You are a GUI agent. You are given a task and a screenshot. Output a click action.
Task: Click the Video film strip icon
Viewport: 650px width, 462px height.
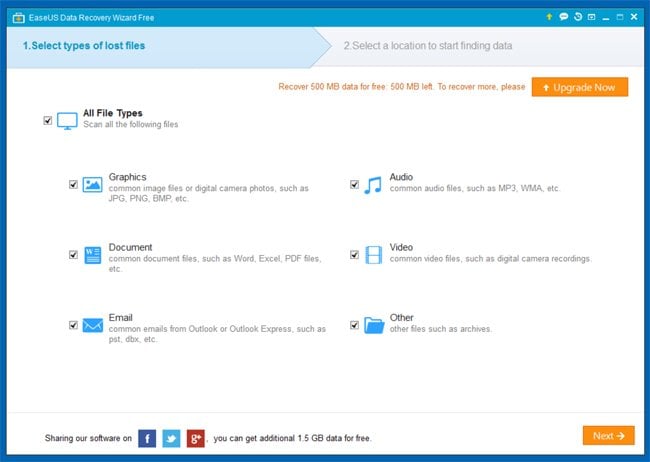point(374,255)
